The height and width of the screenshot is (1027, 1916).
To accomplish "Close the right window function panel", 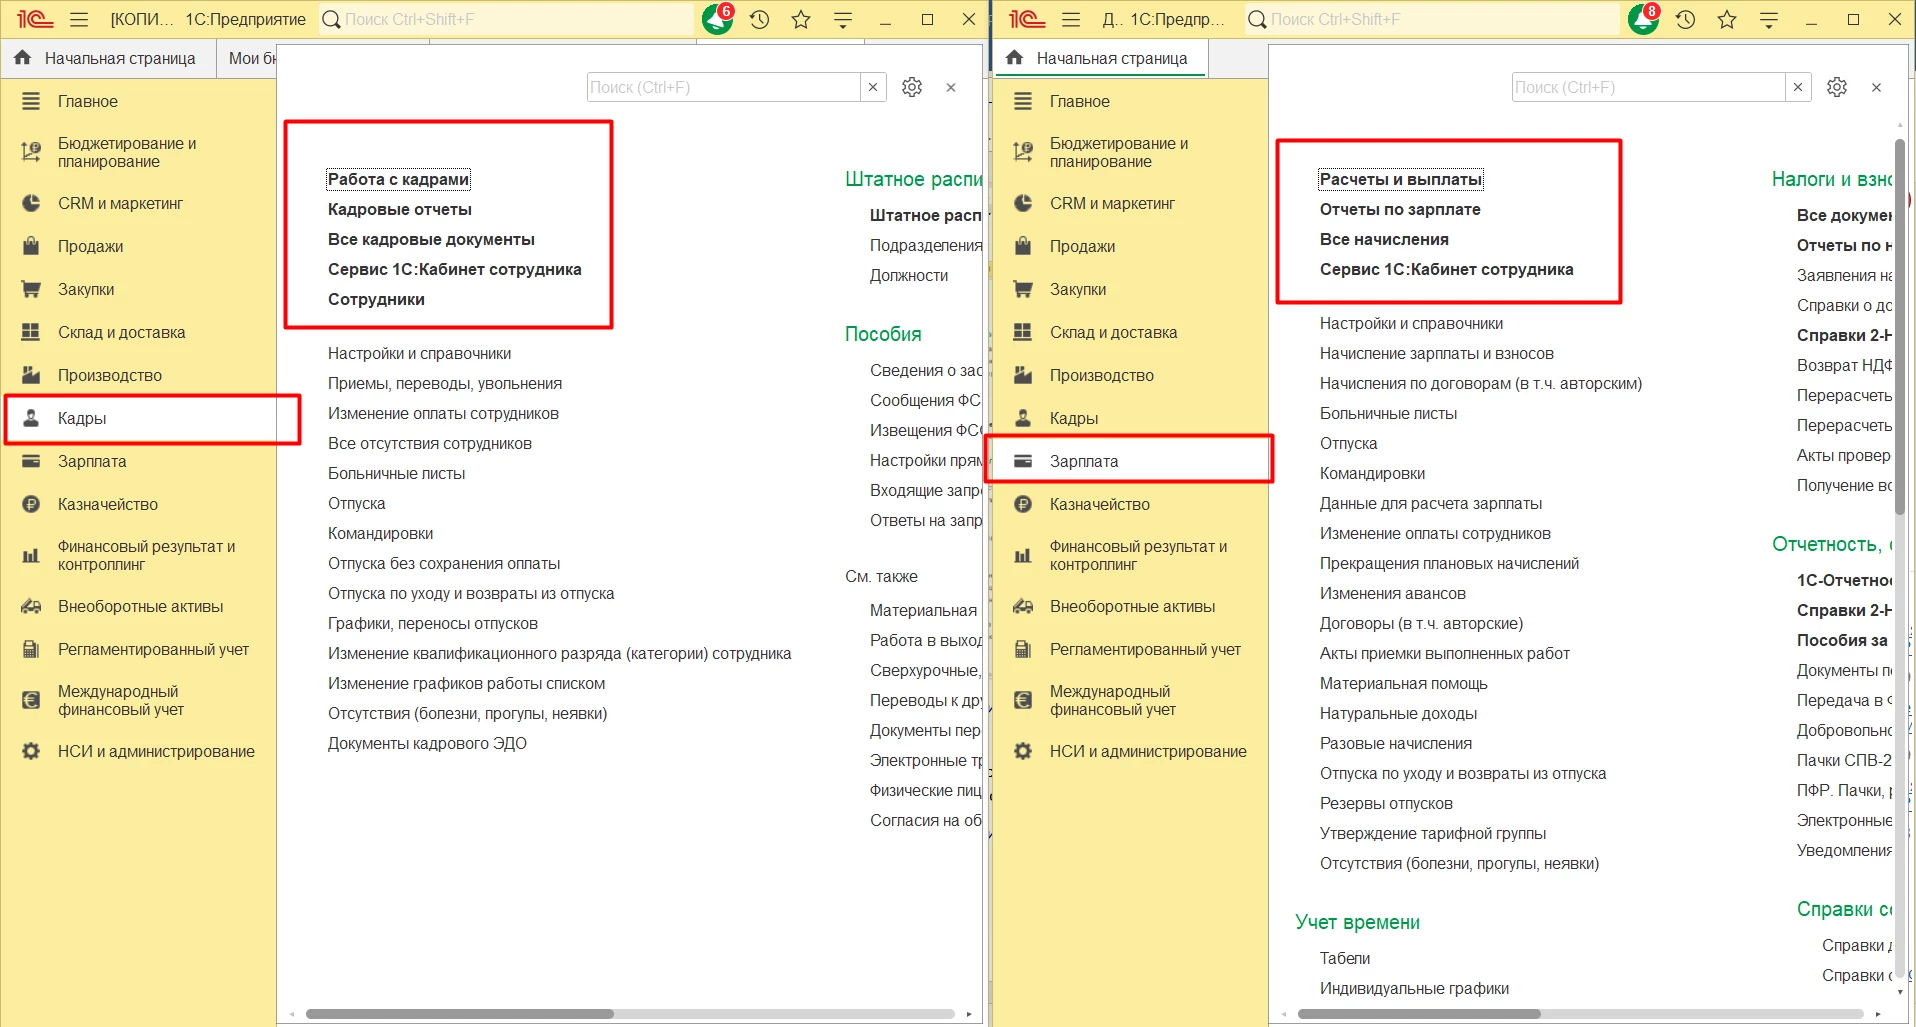I will pos(1877,87).
